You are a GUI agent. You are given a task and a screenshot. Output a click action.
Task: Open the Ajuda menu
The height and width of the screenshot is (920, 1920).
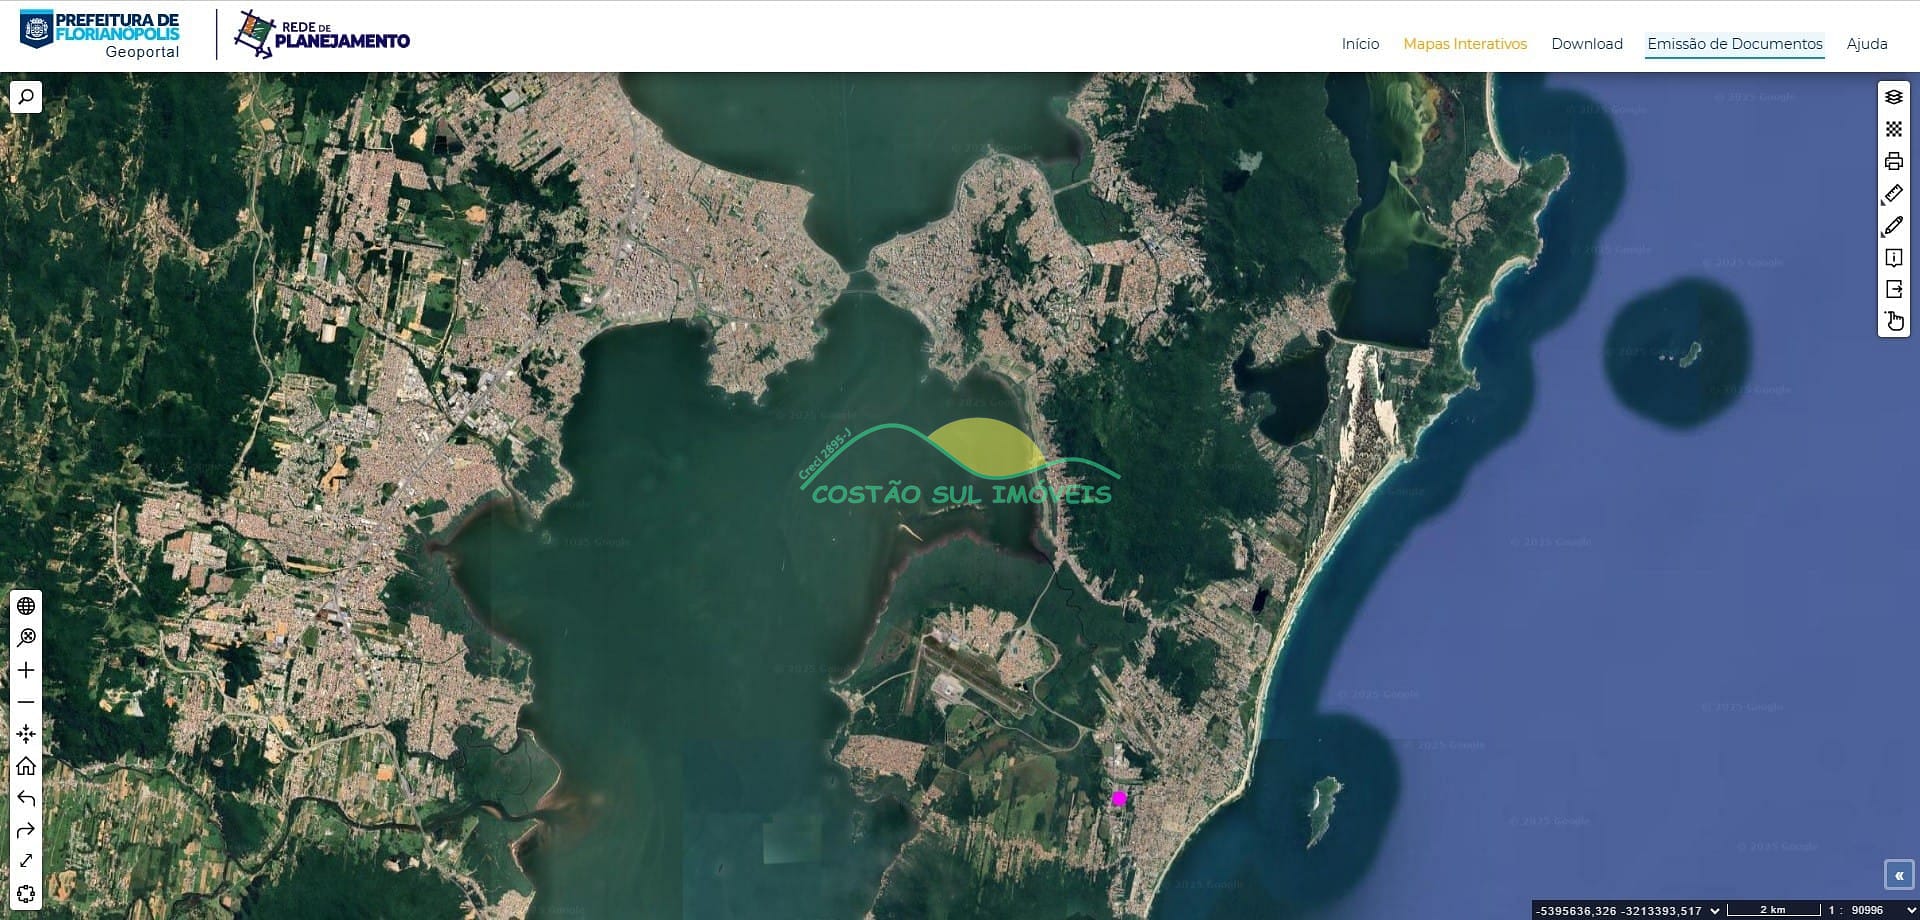point(1867,44)
